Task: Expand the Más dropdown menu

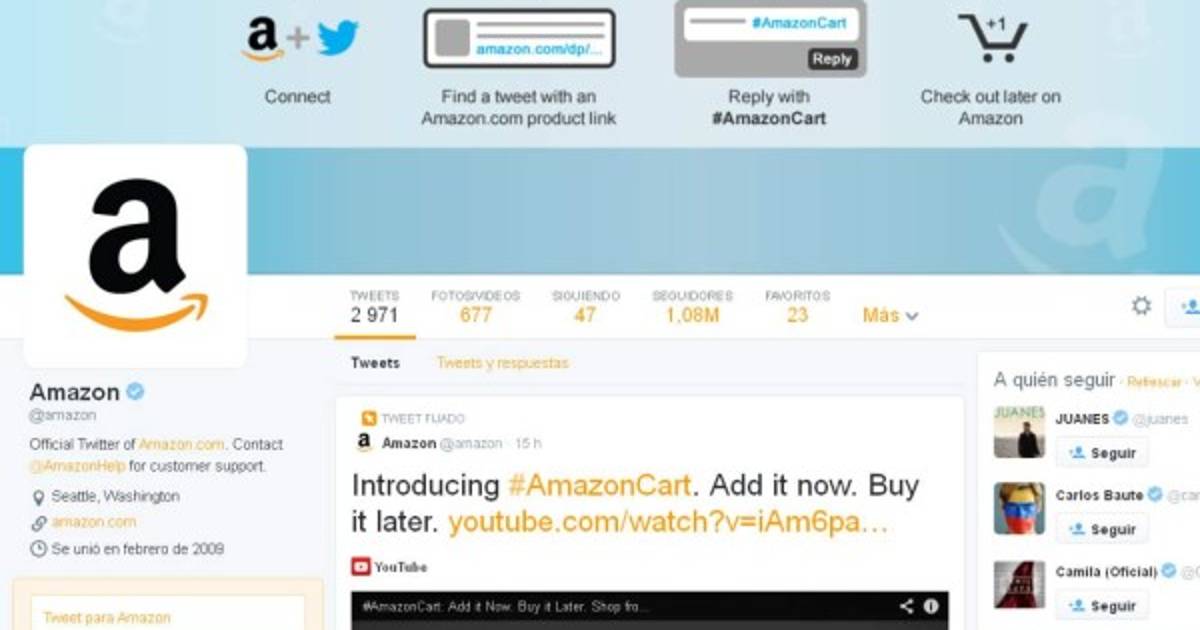Action: 890,315
